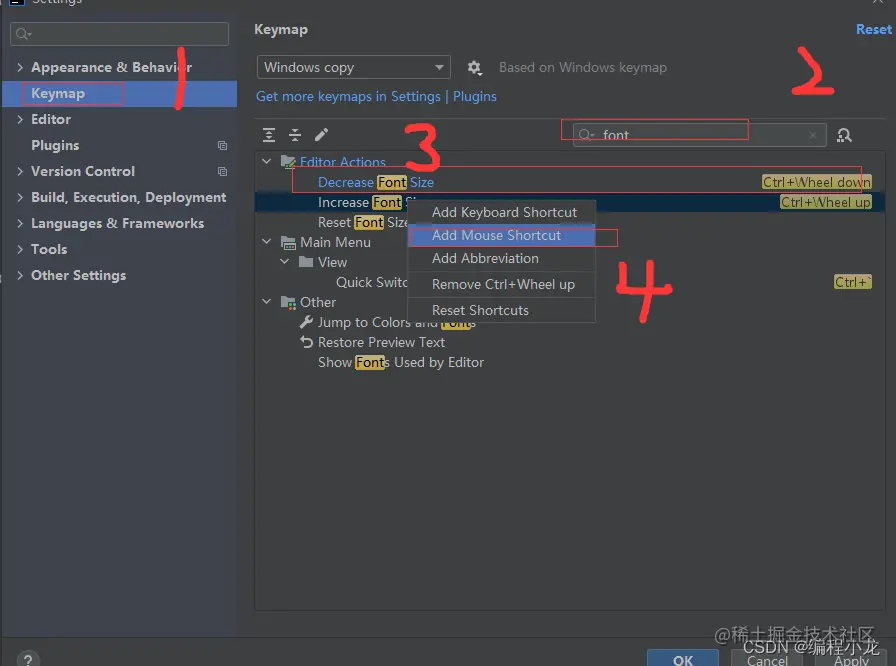Choose Reset Shortcuts from context menu

(x=502, y=310)
